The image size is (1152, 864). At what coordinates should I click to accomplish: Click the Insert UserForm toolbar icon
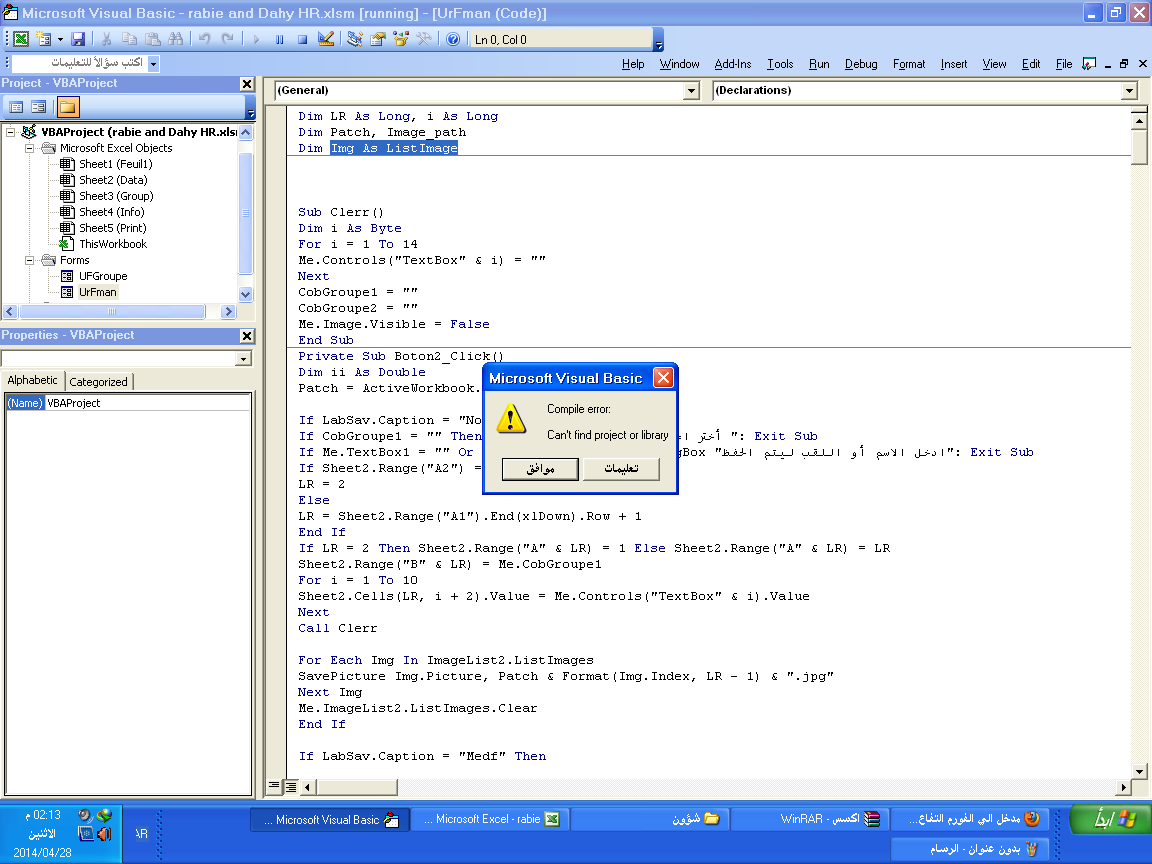coord(44,39)
